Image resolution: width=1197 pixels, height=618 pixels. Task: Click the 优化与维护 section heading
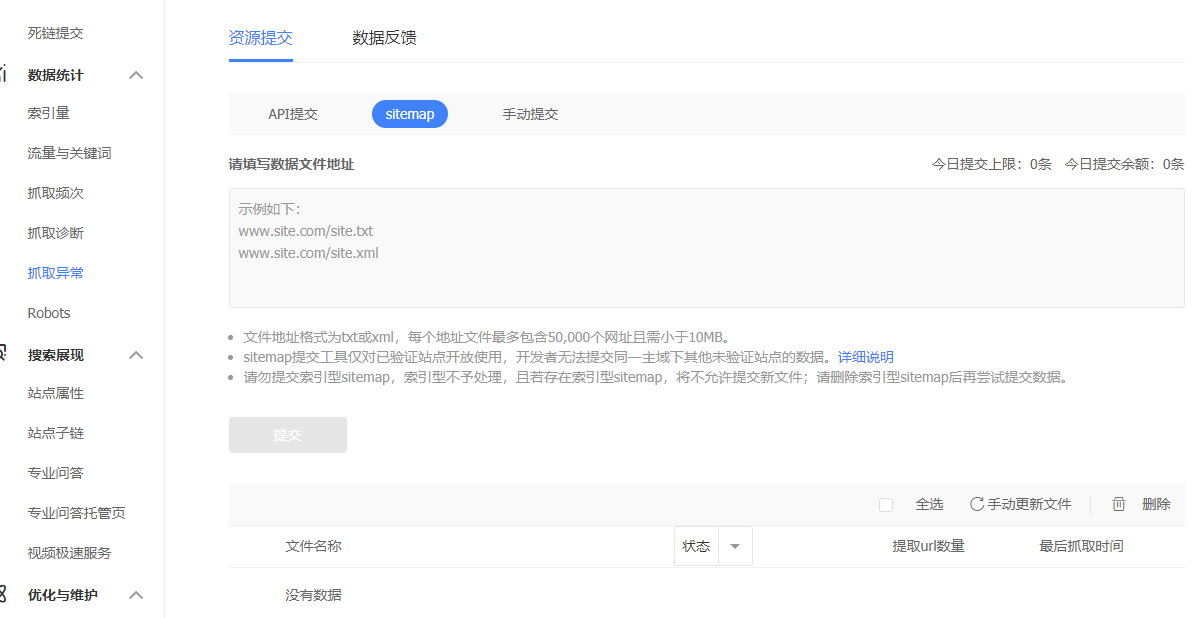pos(63,595)
